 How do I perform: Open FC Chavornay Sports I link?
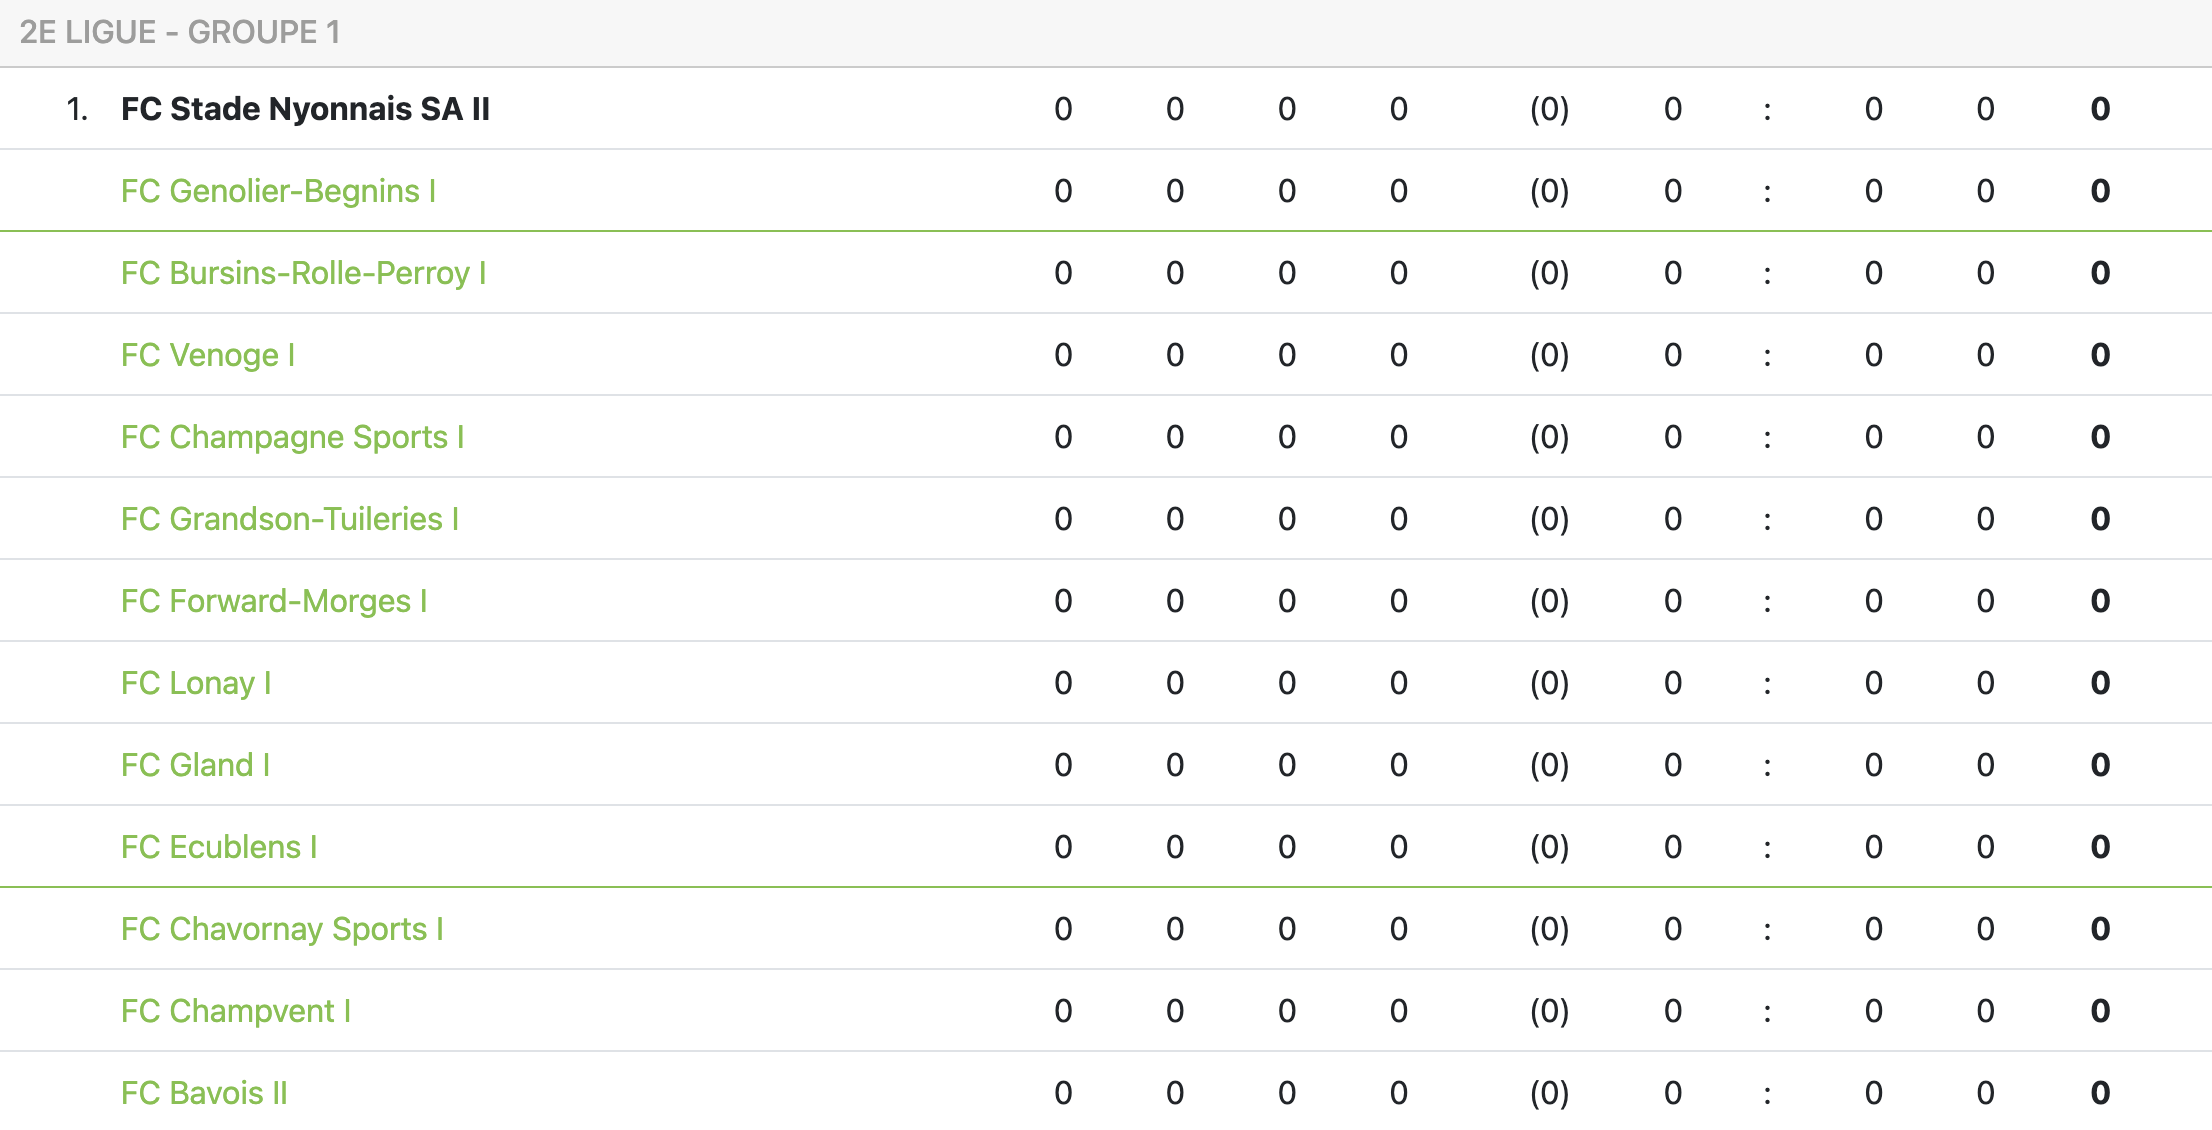pos(282,929)
